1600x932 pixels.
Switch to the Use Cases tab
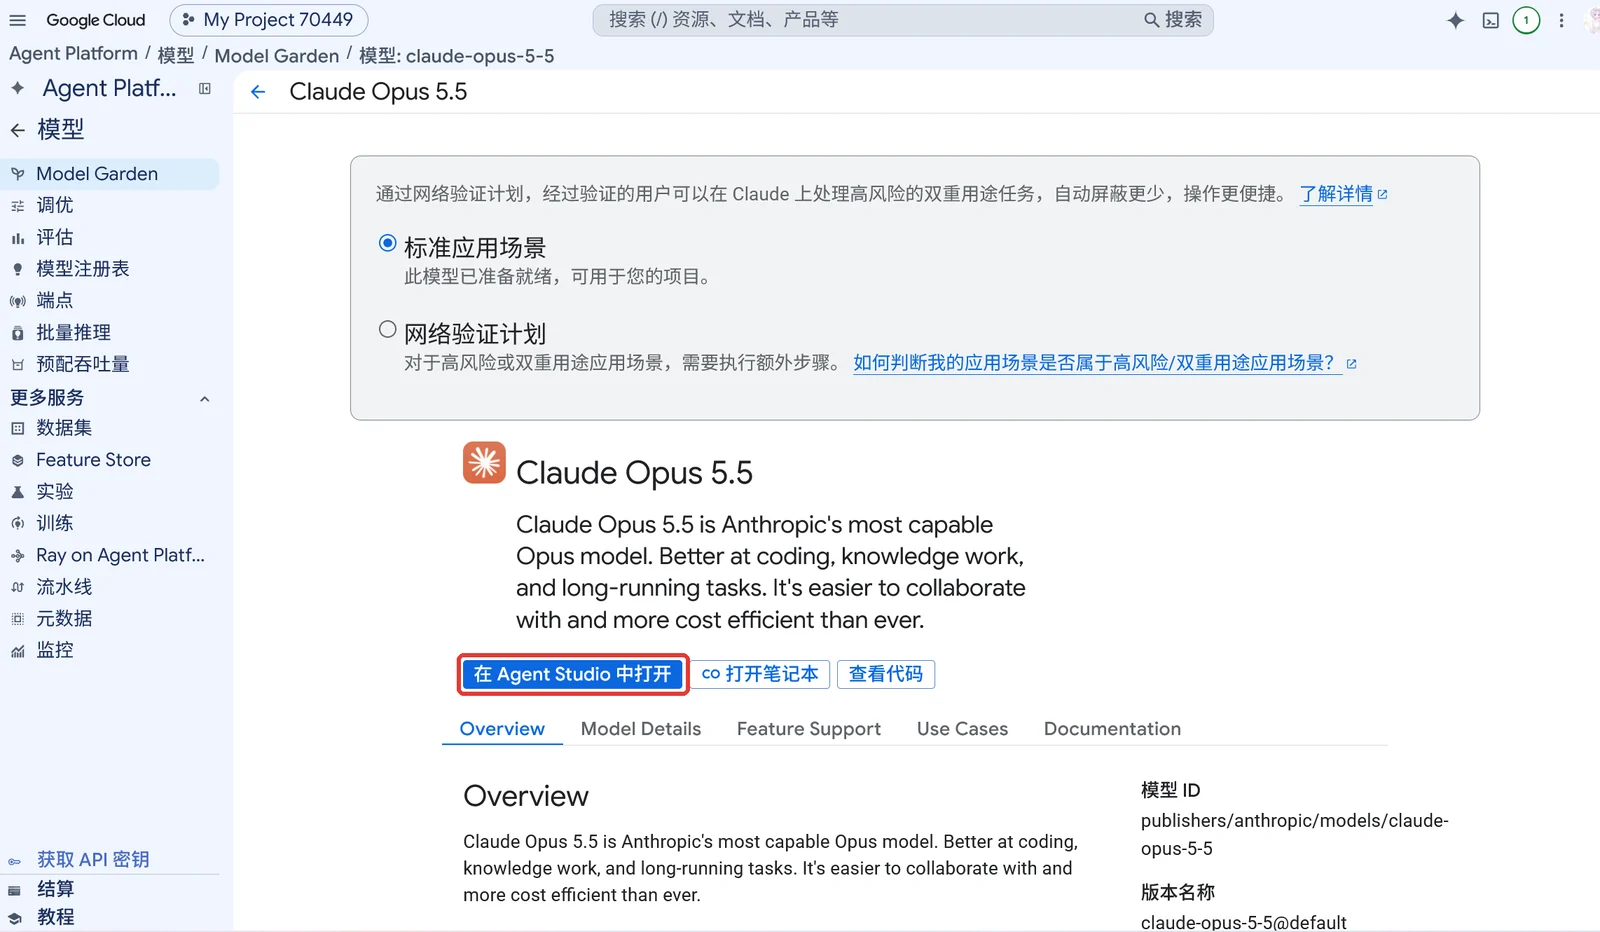[962, 729]
